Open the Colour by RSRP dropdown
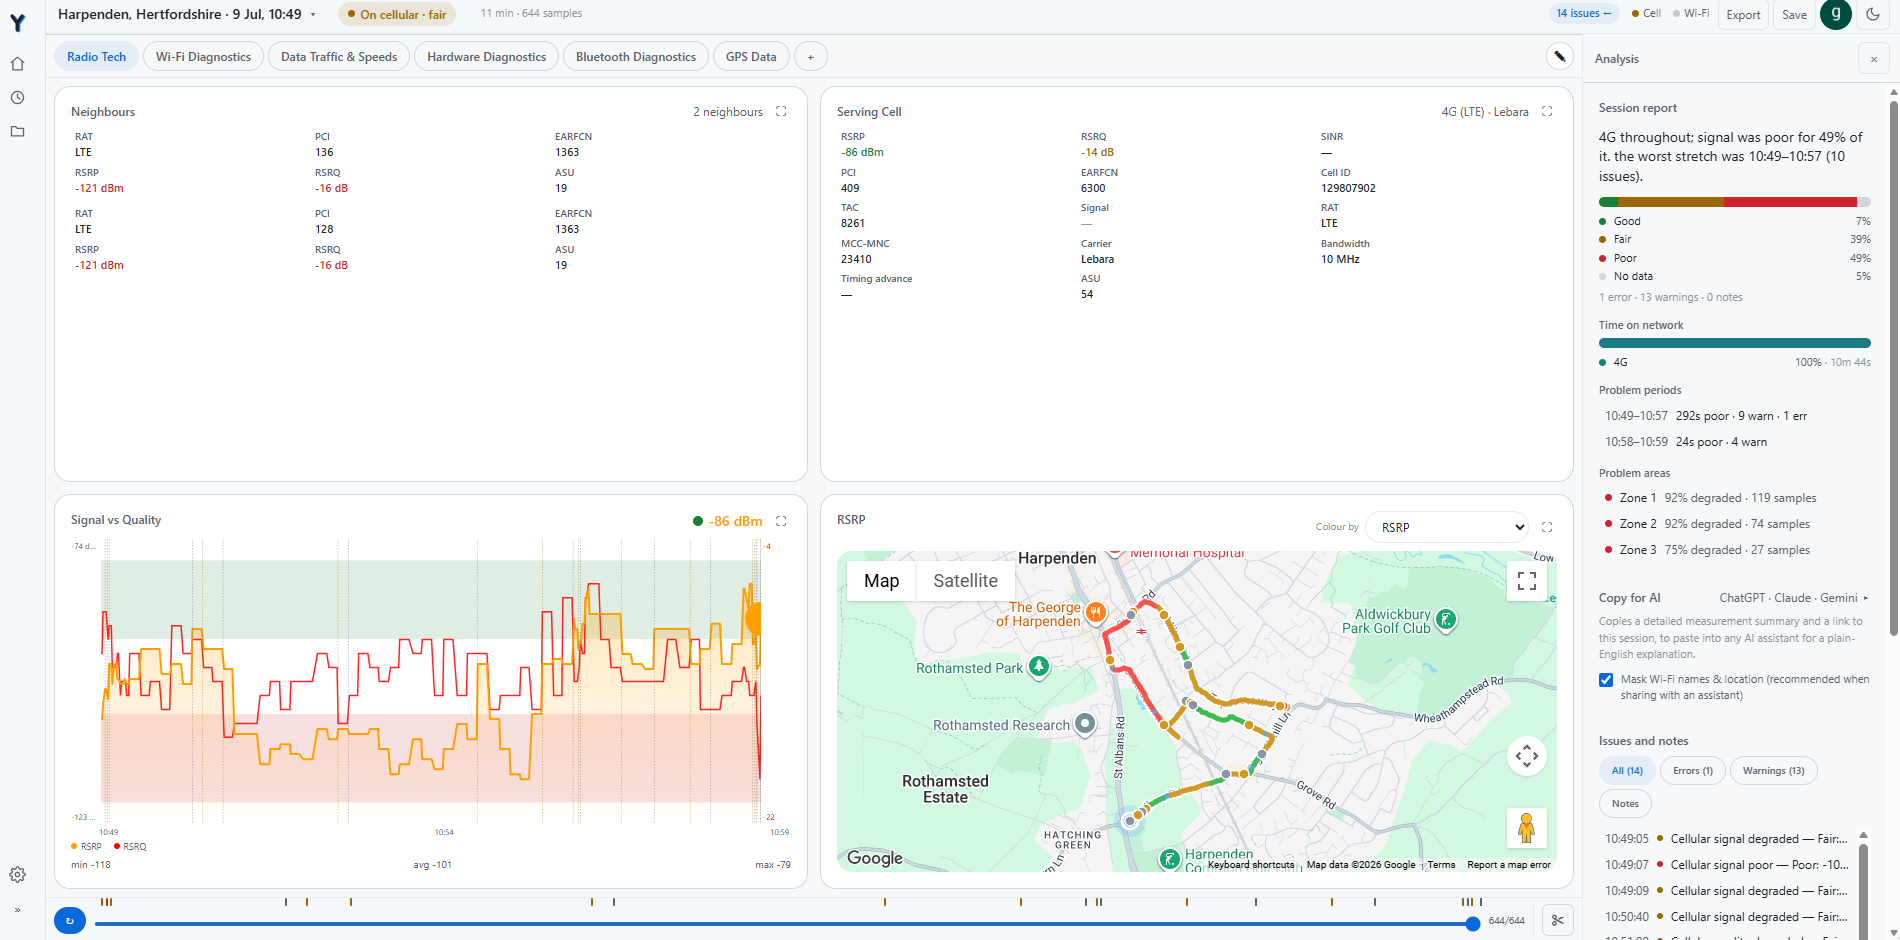1900x940 pixels. 1447,527
